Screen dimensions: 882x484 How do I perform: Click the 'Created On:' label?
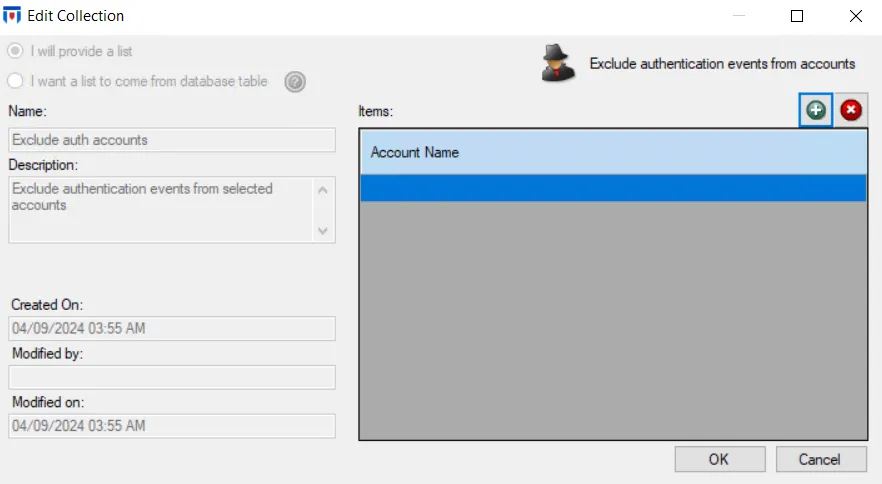coord(47,305)
